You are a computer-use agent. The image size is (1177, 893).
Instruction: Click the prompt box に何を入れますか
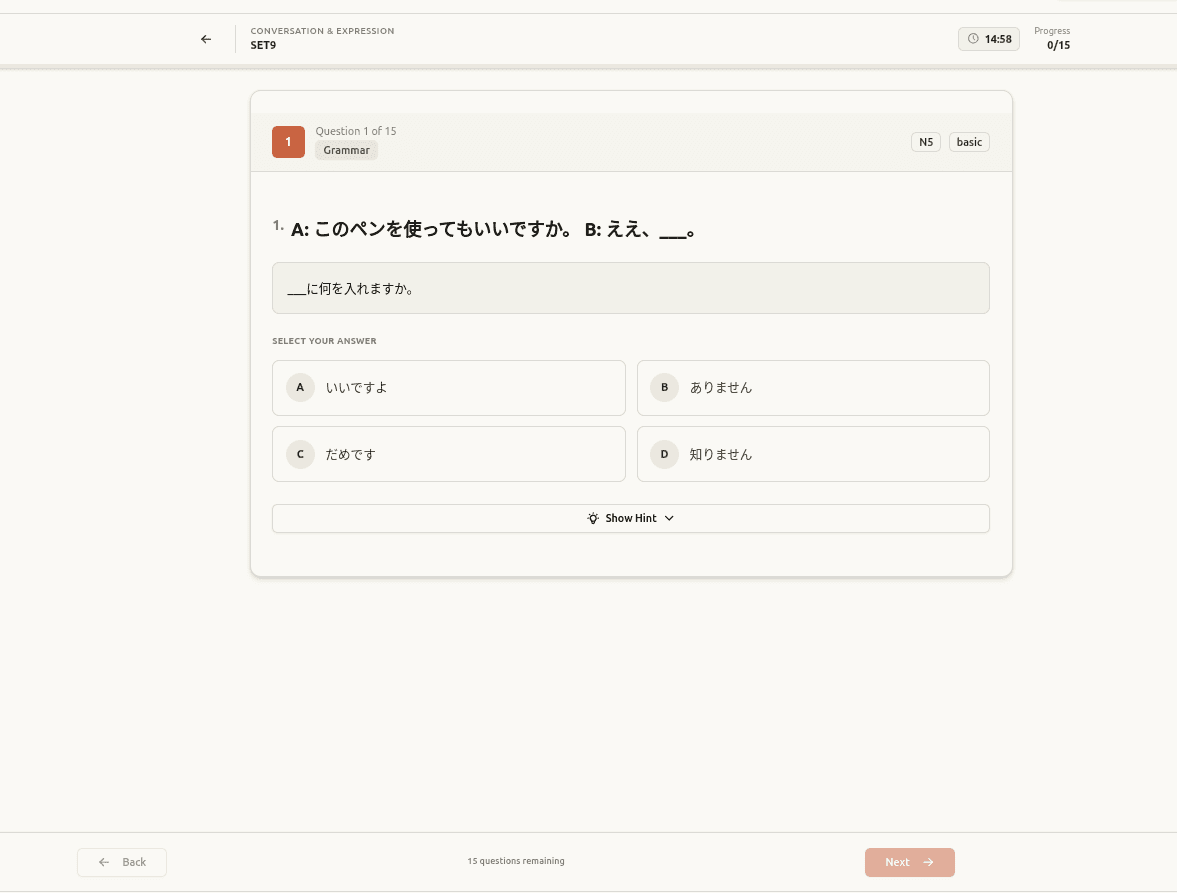click(x=631, y=288)
